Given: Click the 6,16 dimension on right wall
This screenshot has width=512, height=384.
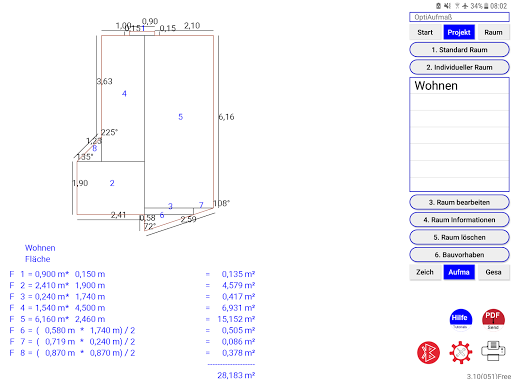Looking at the screenshot, I should [226, 117].
